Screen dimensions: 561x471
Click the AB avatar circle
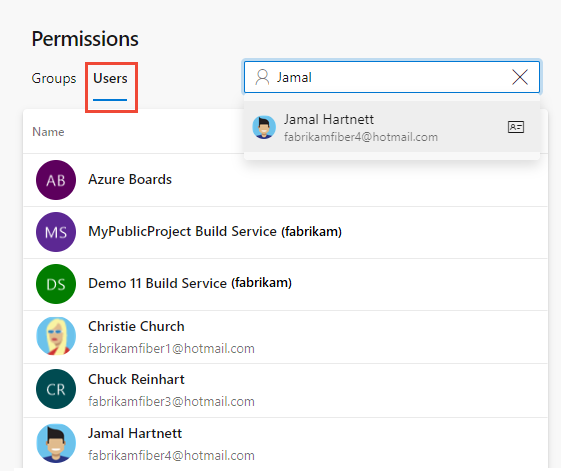[56, 180]
